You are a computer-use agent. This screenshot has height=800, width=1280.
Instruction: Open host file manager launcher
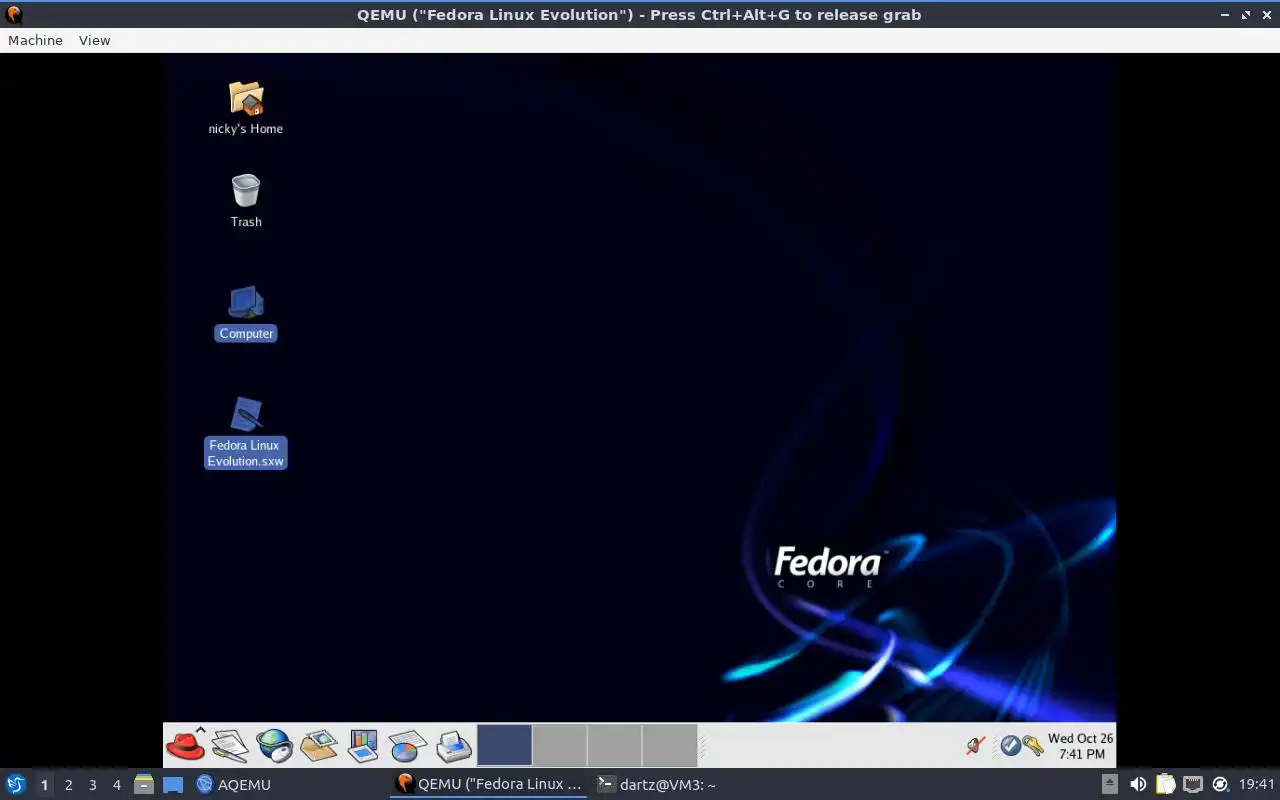pos(144,784)
